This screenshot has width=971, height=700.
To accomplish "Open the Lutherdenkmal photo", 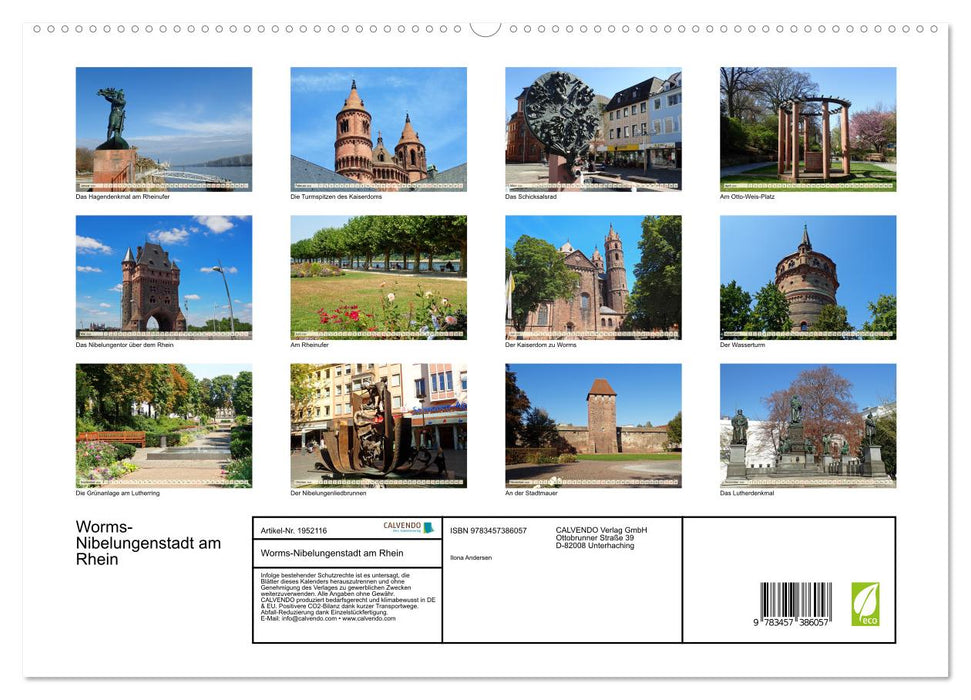I will [808, 425].
